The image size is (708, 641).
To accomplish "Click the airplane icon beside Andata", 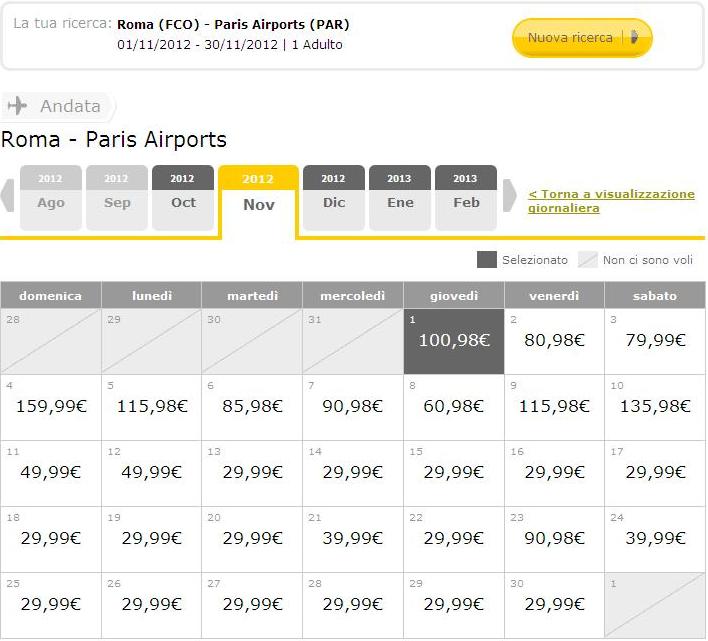I will pyautogui.click(x=16, y=106).
